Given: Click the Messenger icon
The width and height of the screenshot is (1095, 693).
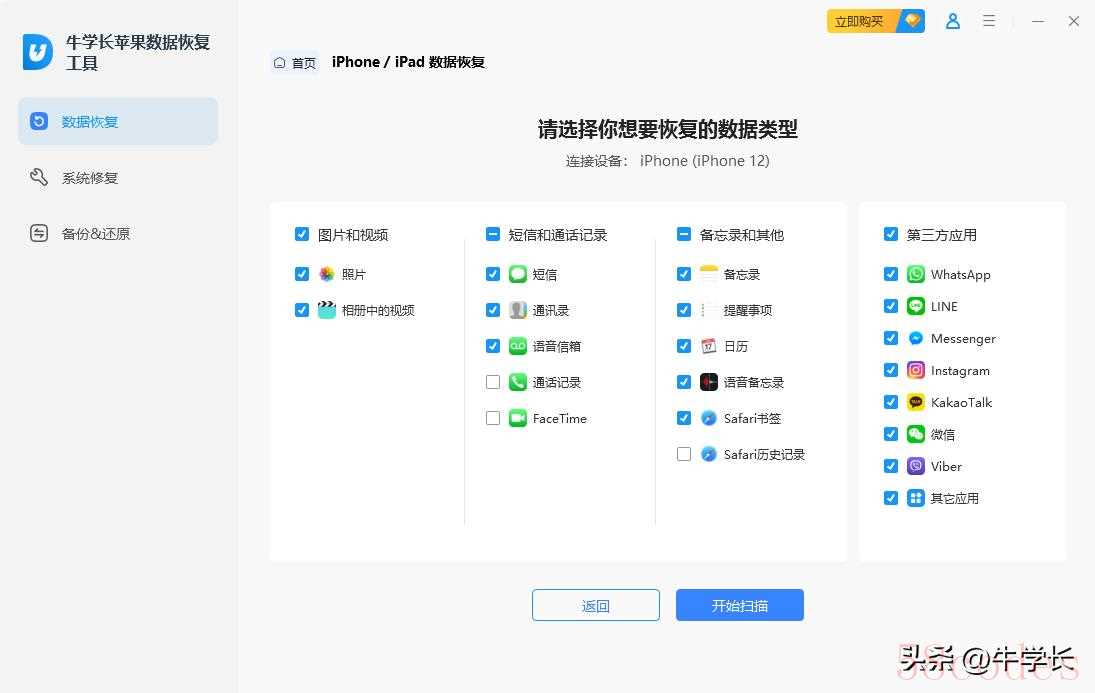Looking at the screenshot, I should [x=916, y=338].
